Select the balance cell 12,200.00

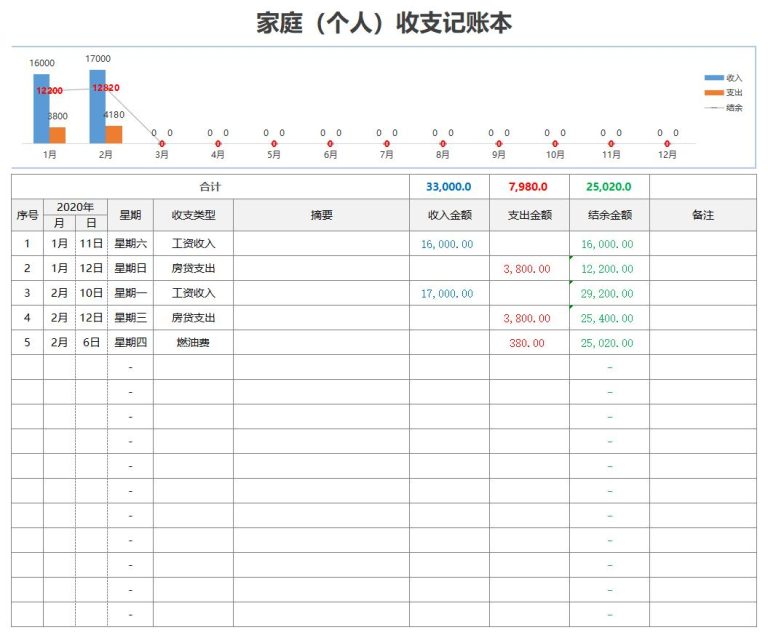point(609,269)
